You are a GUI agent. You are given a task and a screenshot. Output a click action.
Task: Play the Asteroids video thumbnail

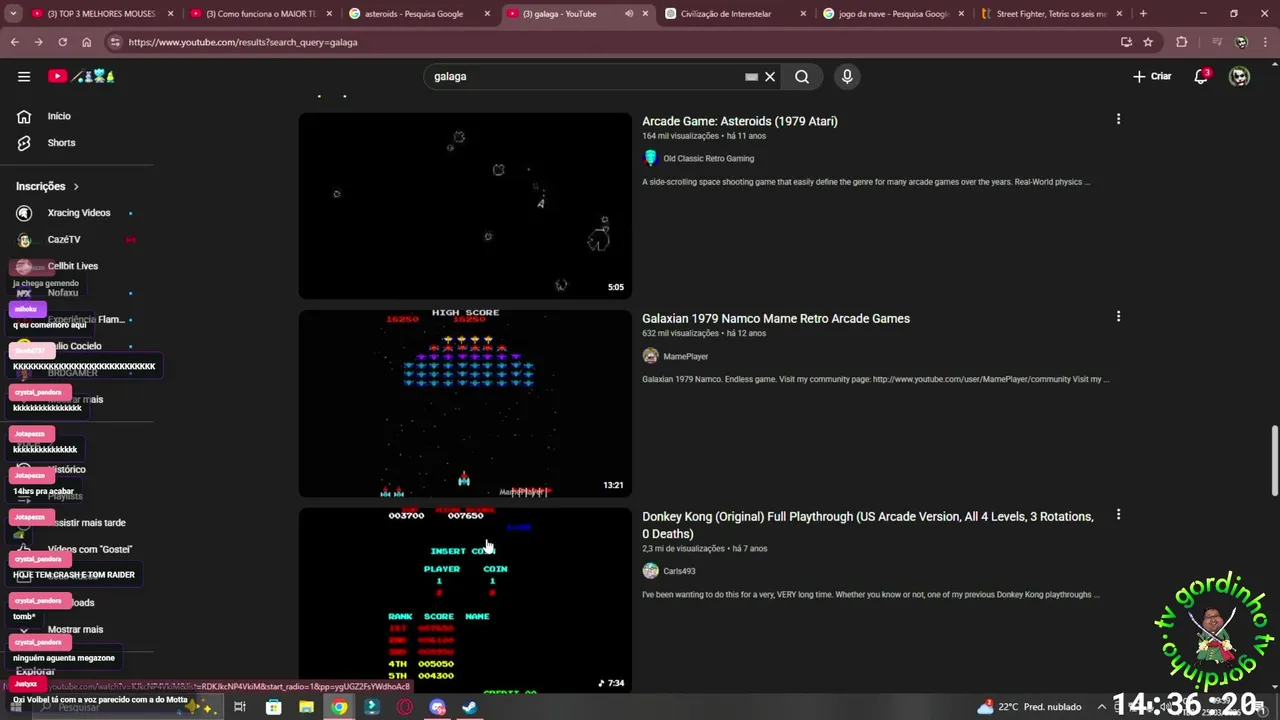click(465, 205)
